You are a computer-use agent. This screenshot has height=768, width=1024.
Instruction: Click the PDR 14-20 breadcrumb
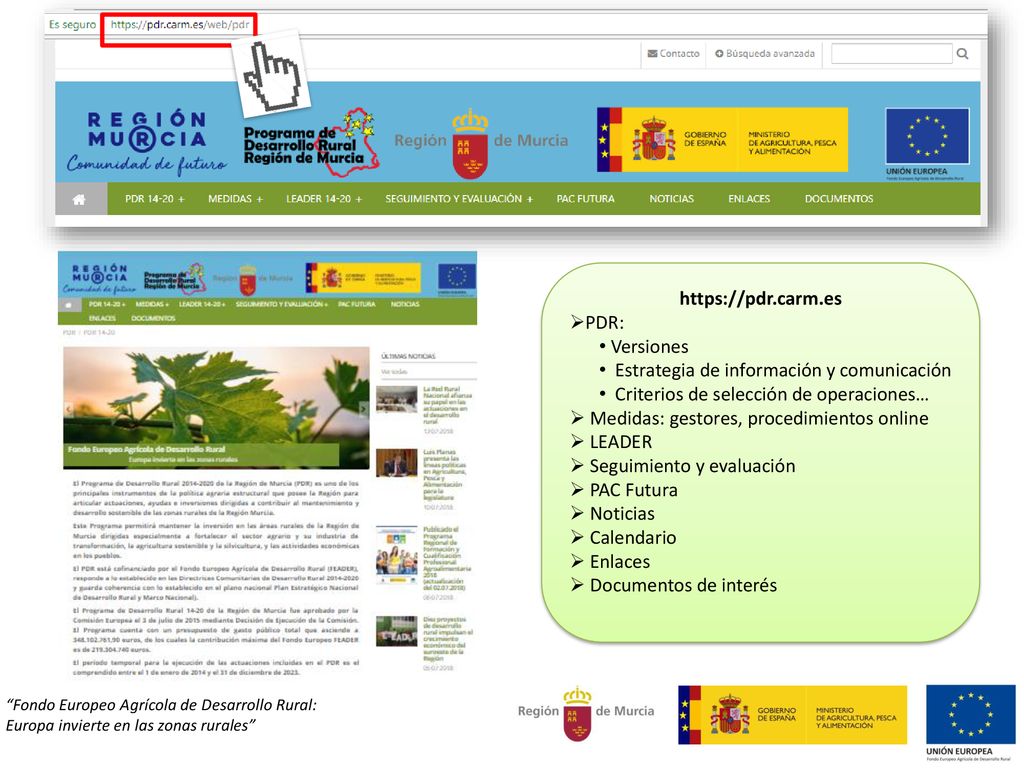(x=99, y=332)
